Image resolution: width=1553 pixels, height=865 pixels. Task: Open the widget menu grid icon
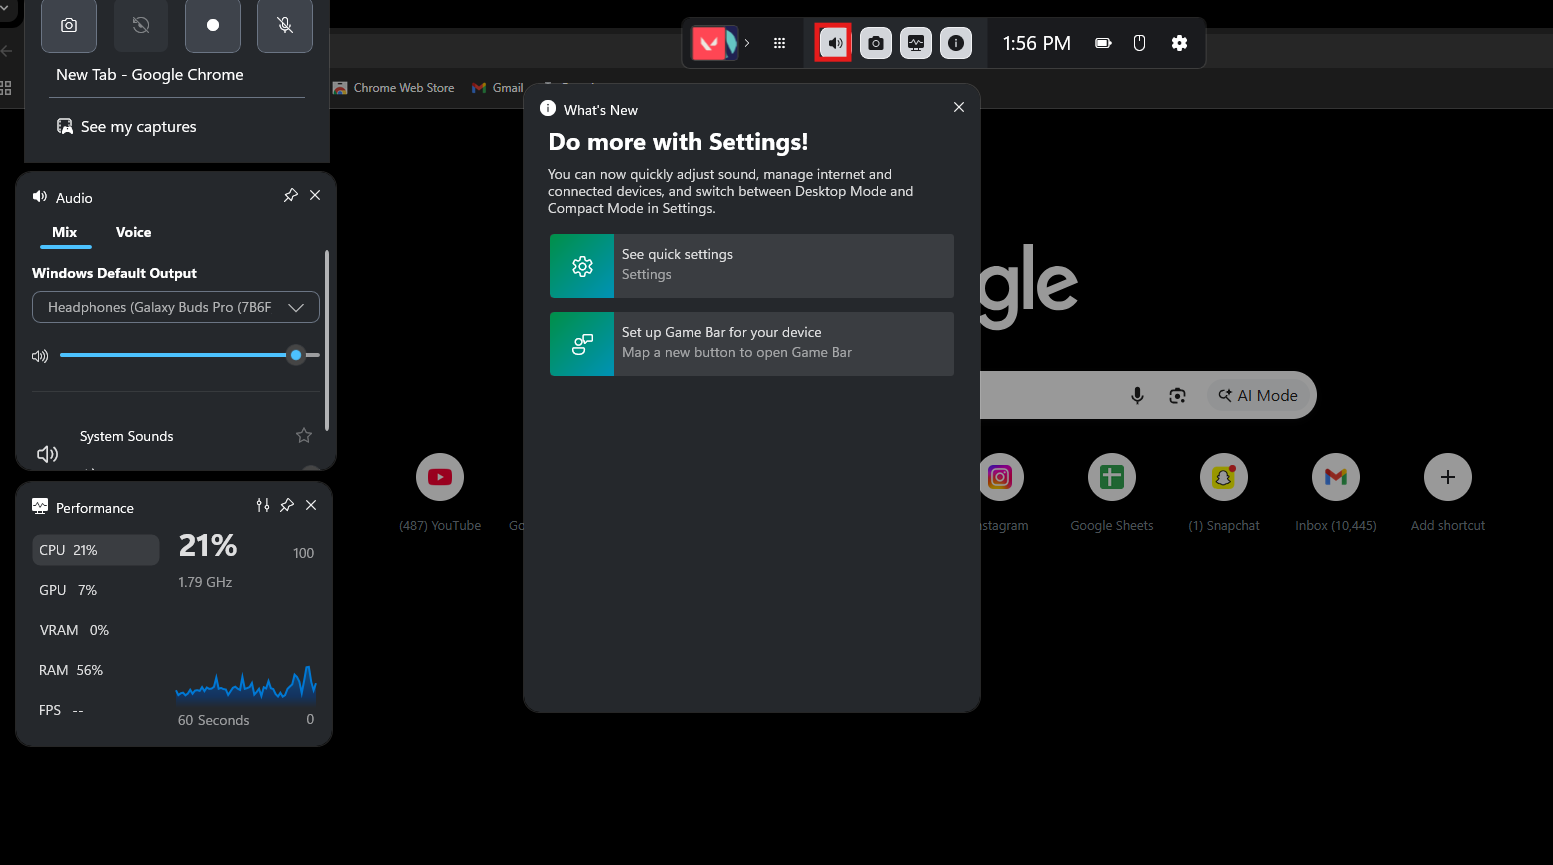[779, 43]
